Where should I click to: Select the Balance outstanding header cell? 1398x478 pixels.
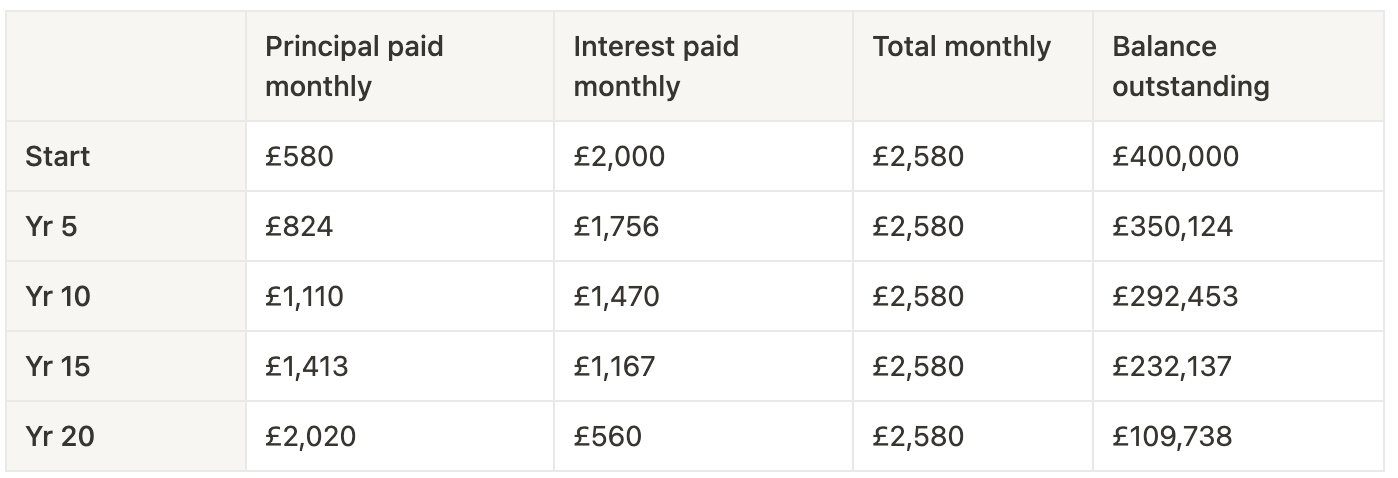[x=1239, y=66]
